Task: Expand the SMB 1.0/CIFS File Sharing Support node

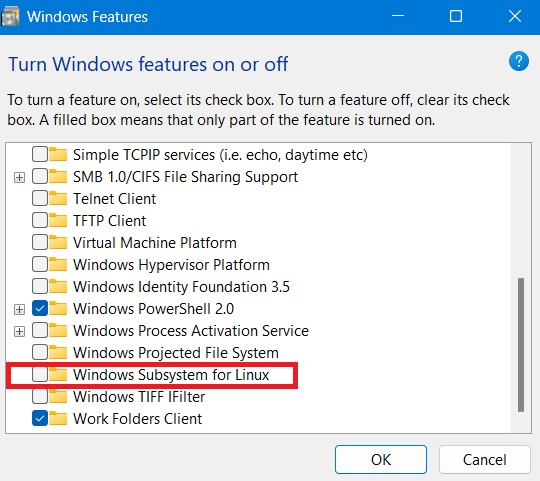Action: tap(19, 178)
